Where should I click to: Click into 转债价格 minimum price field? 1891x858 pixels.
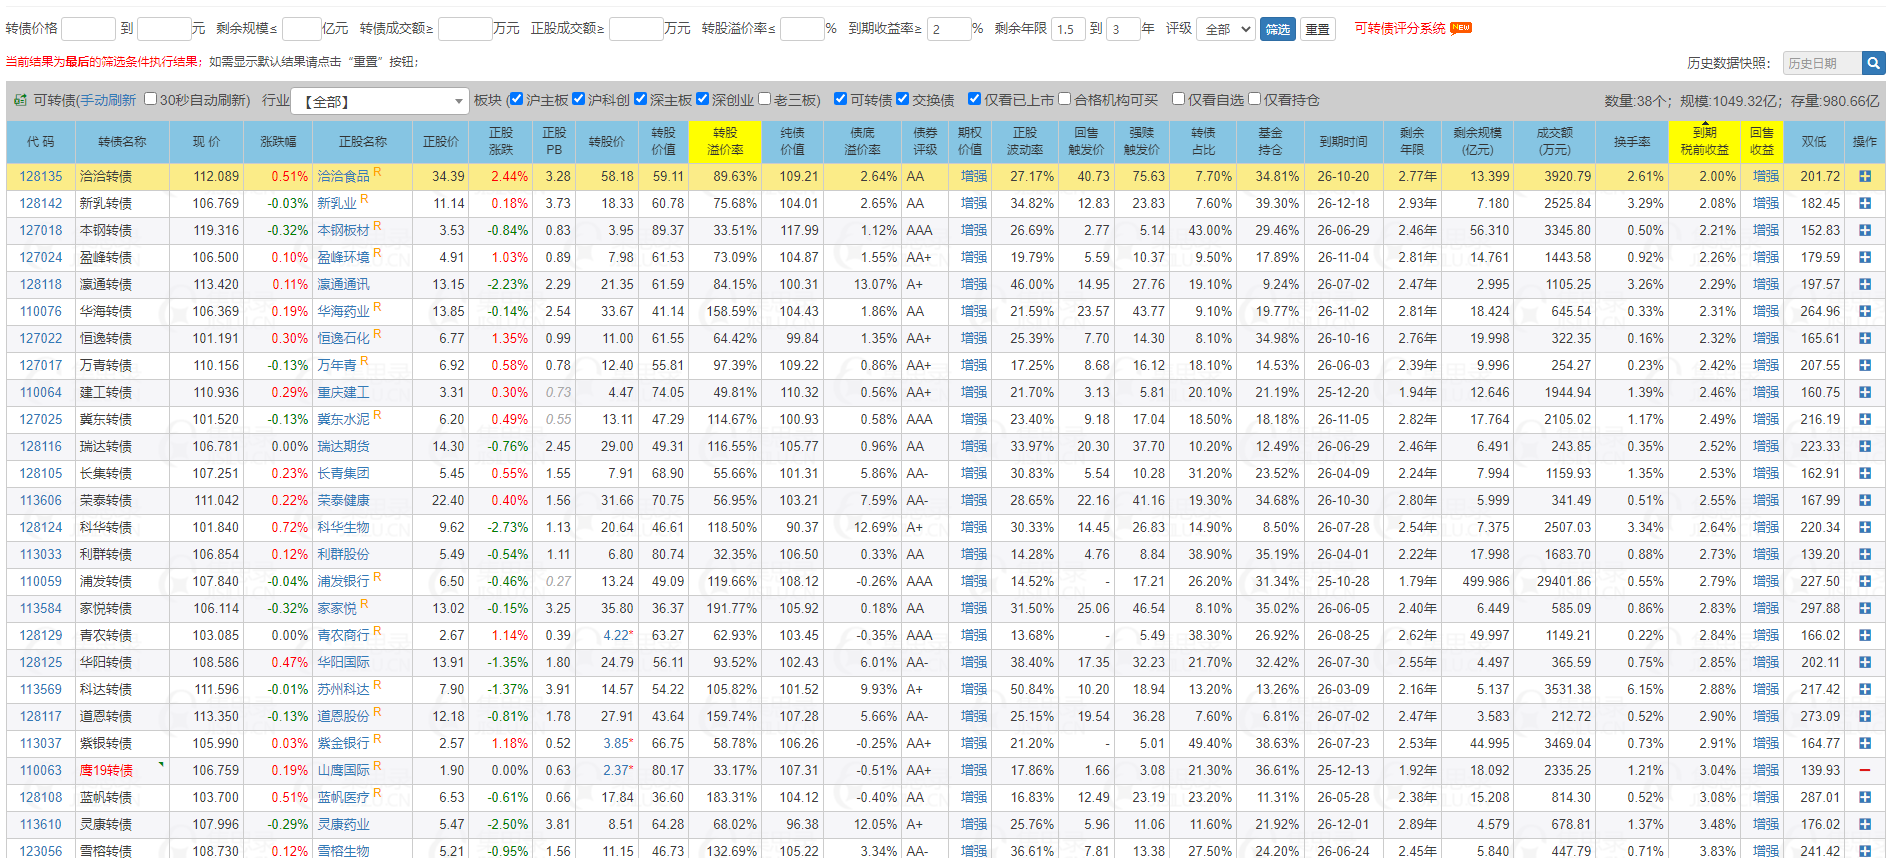click(x=88, y=29)
